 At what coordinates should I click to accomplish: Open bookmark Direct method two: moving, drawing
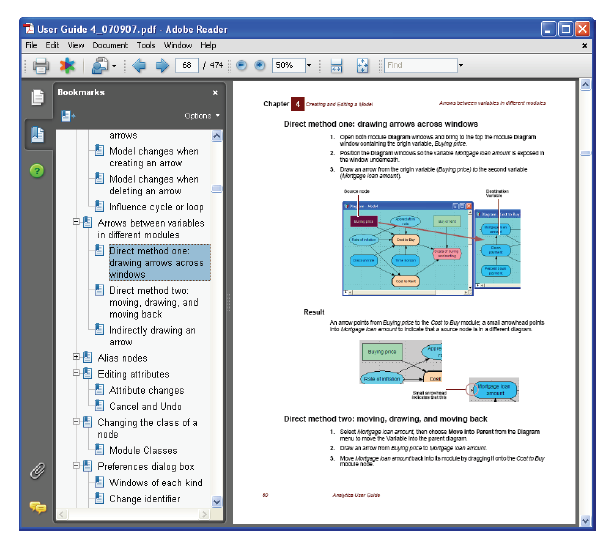[154, 302]
